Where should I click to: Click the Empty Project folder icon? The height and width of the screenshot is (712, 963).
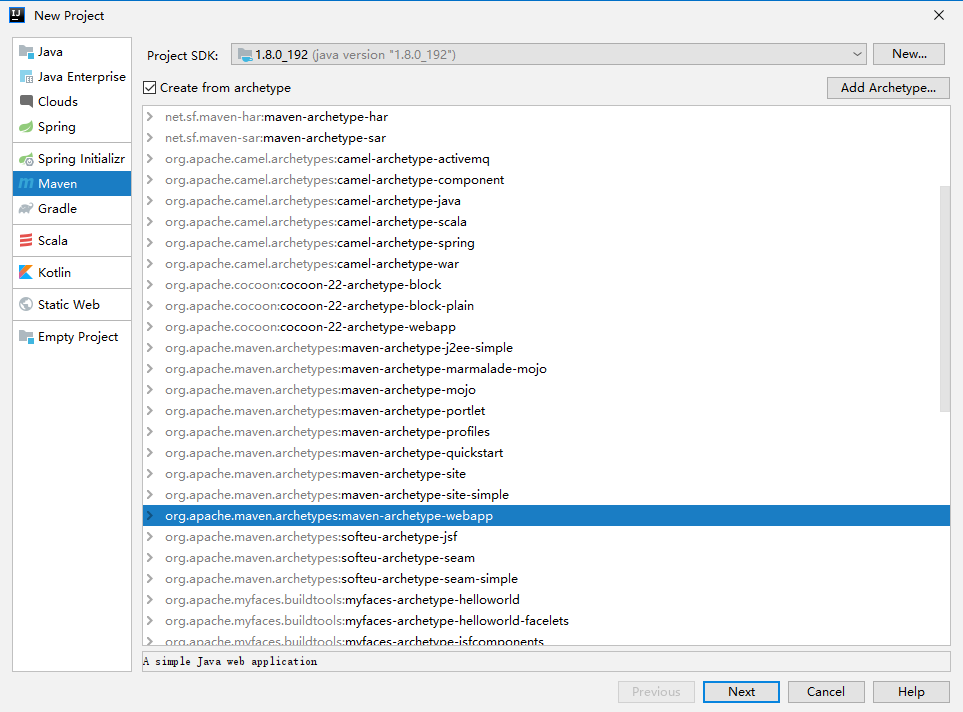click(26, 337)
